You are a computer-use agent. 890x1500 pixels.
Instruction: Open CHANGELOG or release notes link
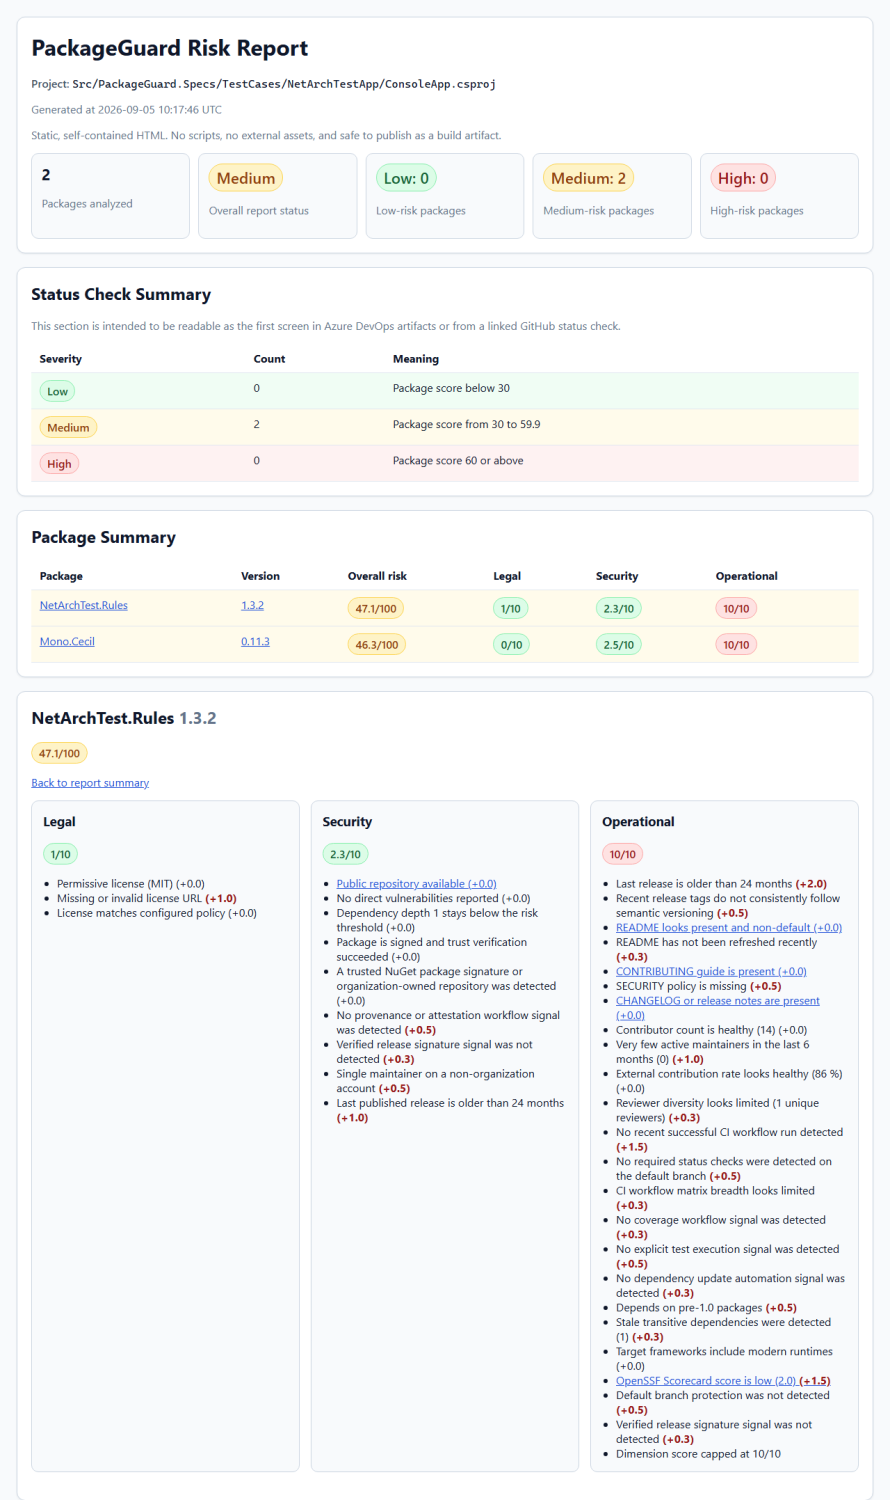pyautogui.click(x=718, y=1008)
